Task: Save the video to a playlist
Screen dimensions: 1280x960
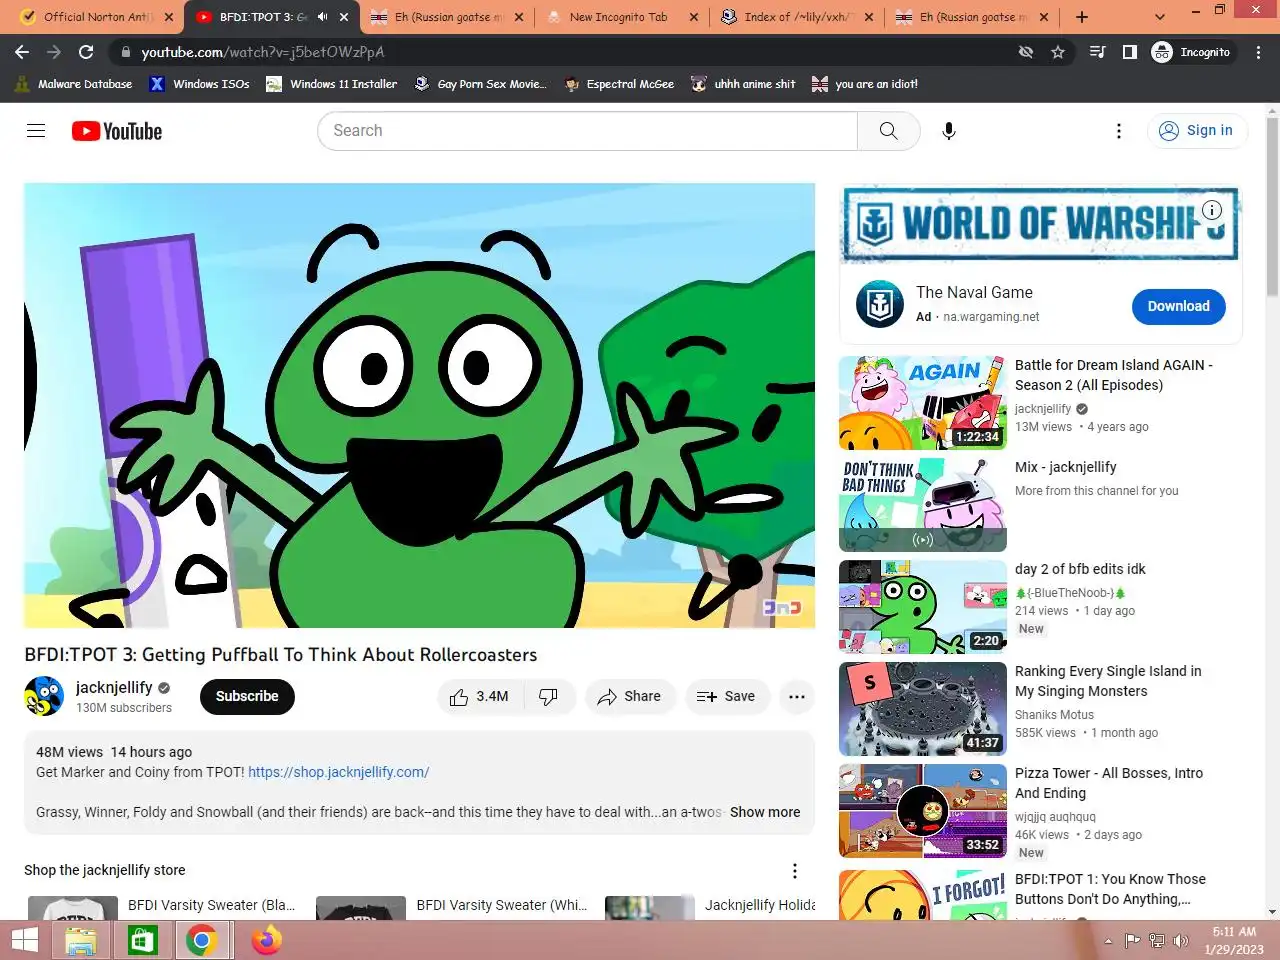Action: [726, 697]
